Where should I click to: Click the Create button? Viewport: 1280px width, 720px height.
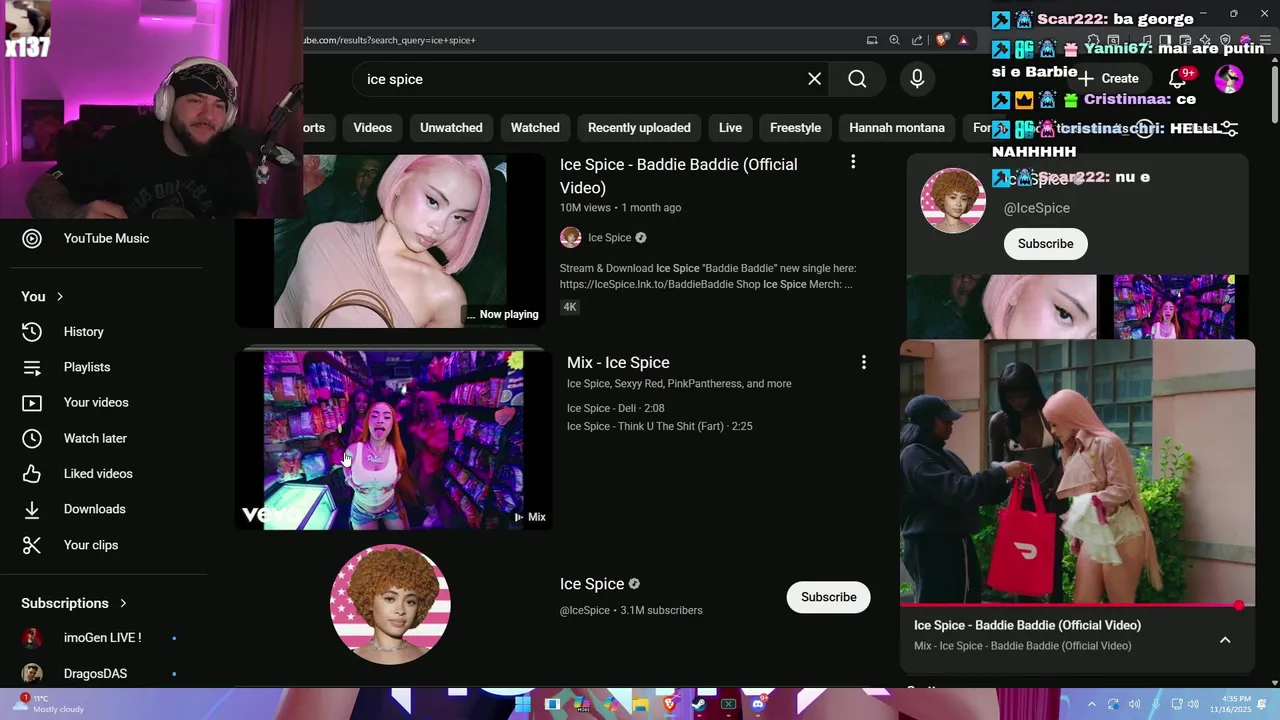click(x=1110, y=78)
